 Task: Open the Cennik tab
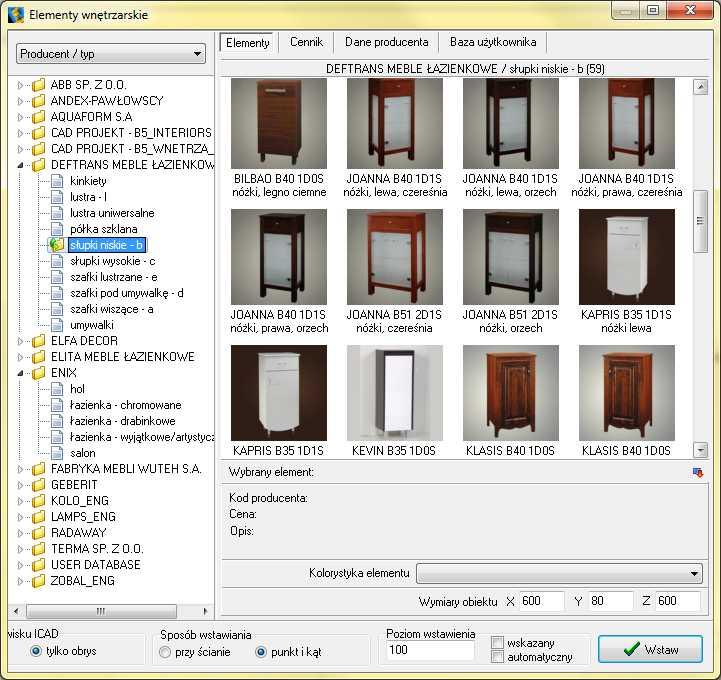pyautogui.click(x=306, y=42)
